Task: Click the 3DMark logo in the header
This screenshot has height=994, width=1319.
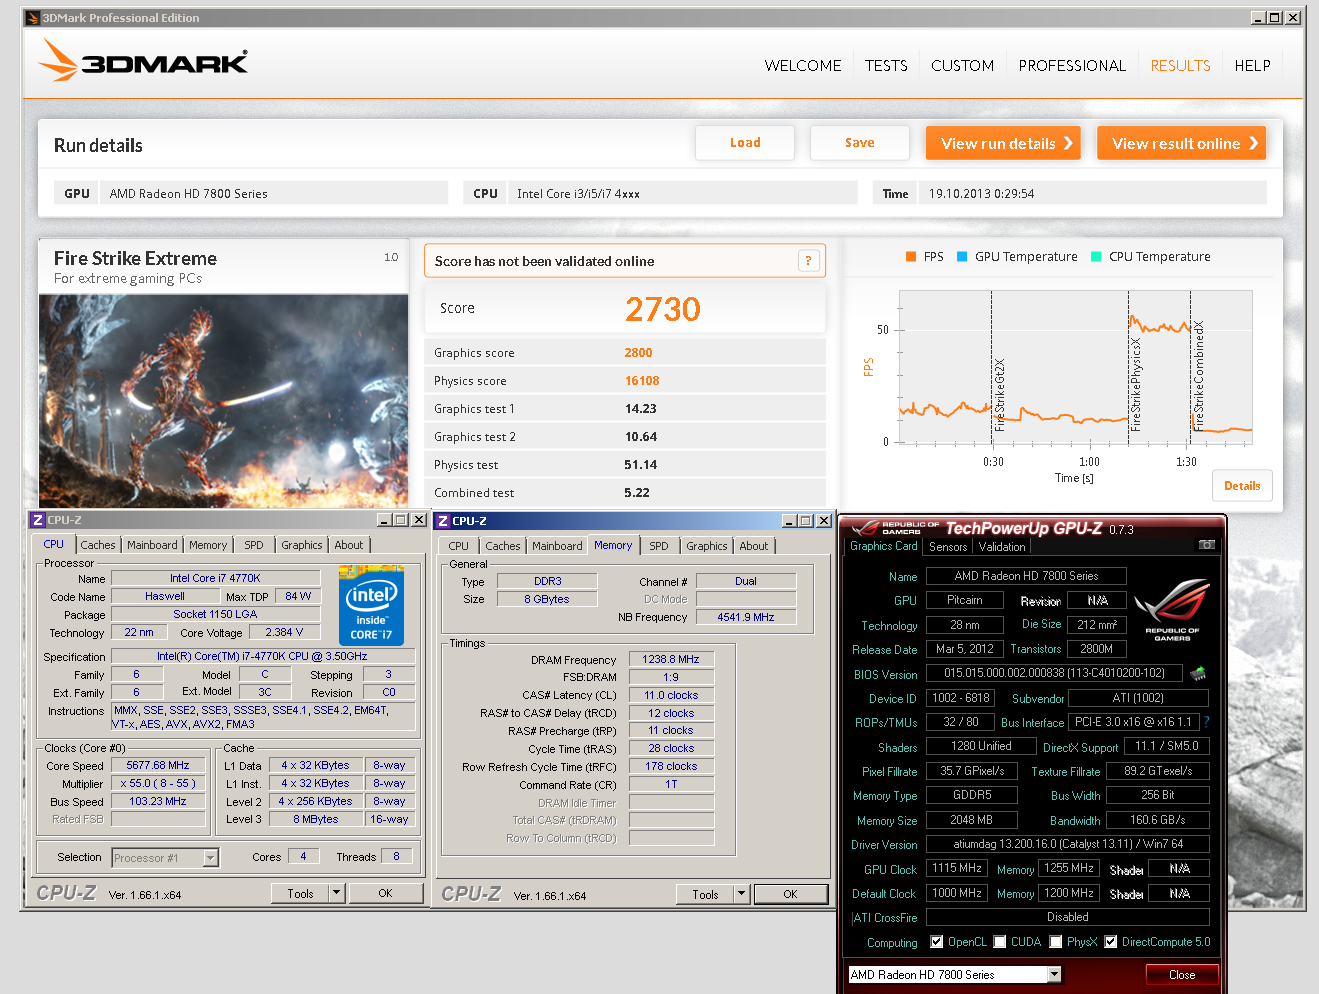Action: (x=143, y=60)
